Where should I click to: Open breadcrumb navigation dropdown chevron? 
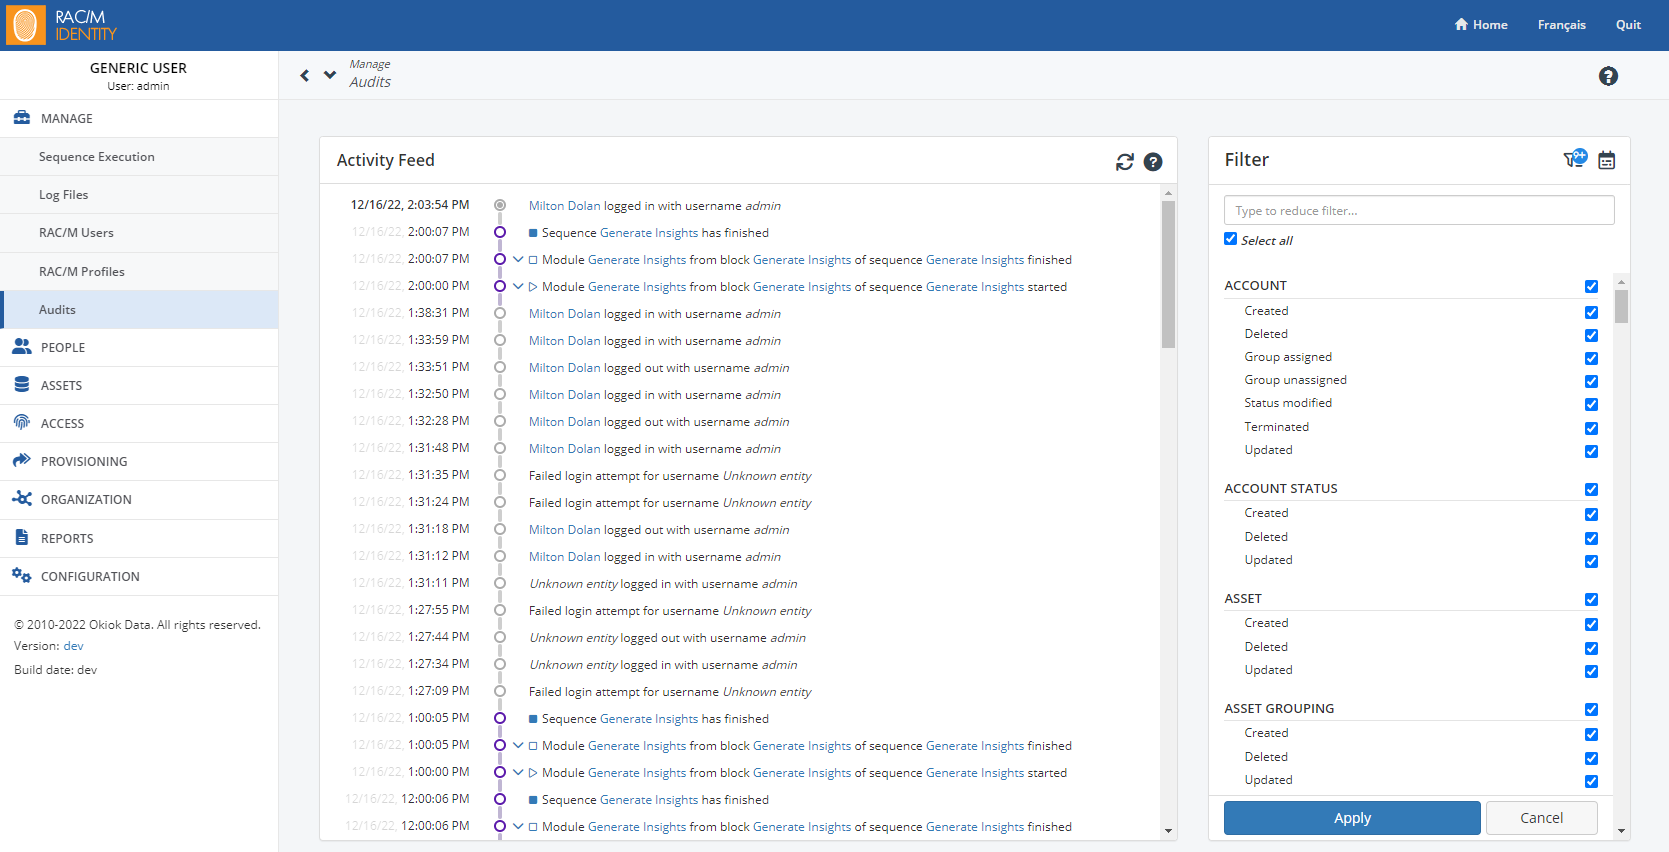click(x=330, y=75)
